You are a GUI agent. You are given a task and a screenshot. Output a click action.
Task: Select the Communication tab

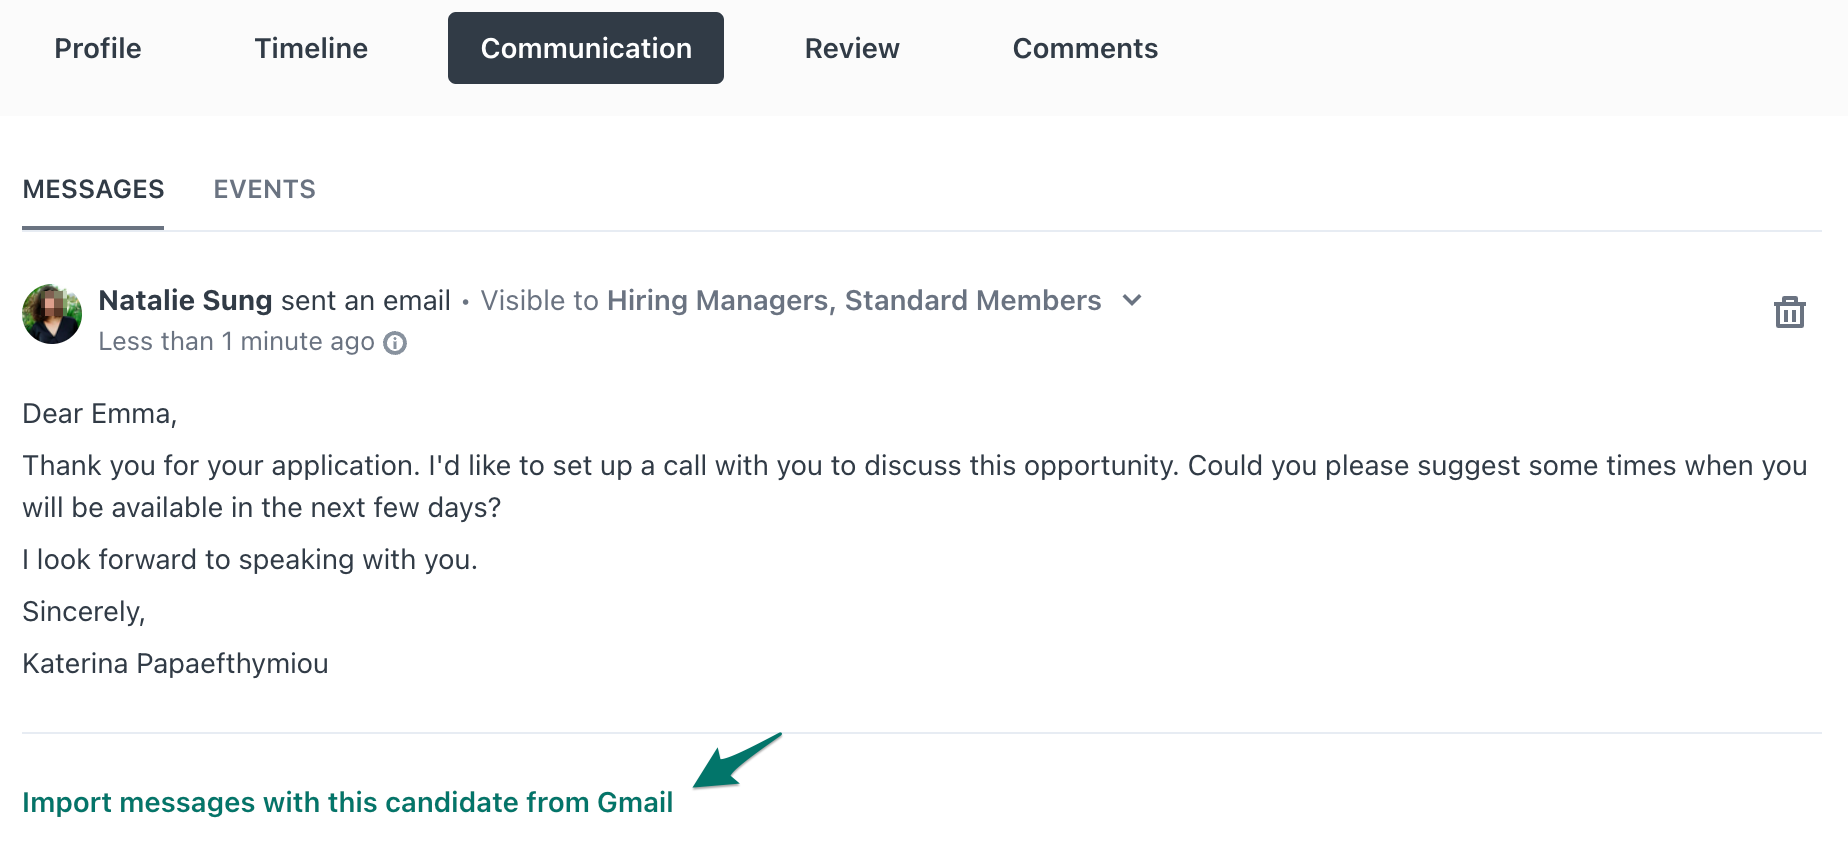[x=585, y=47]
